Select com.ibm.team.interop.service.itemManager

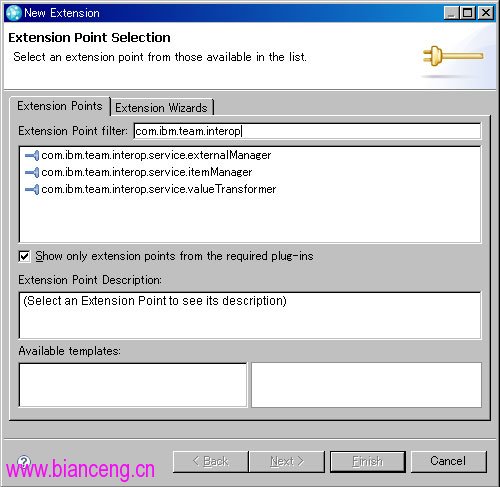coord(147,172)
